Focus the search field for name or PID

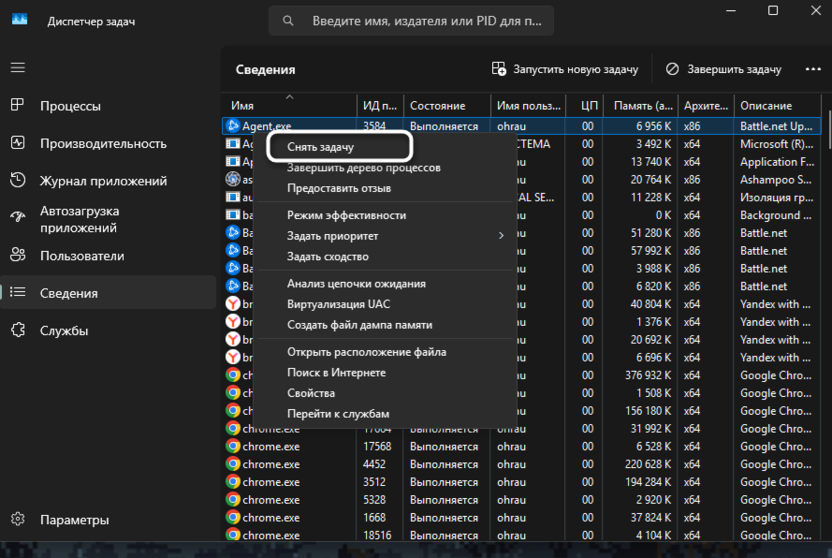coord(411,21)
